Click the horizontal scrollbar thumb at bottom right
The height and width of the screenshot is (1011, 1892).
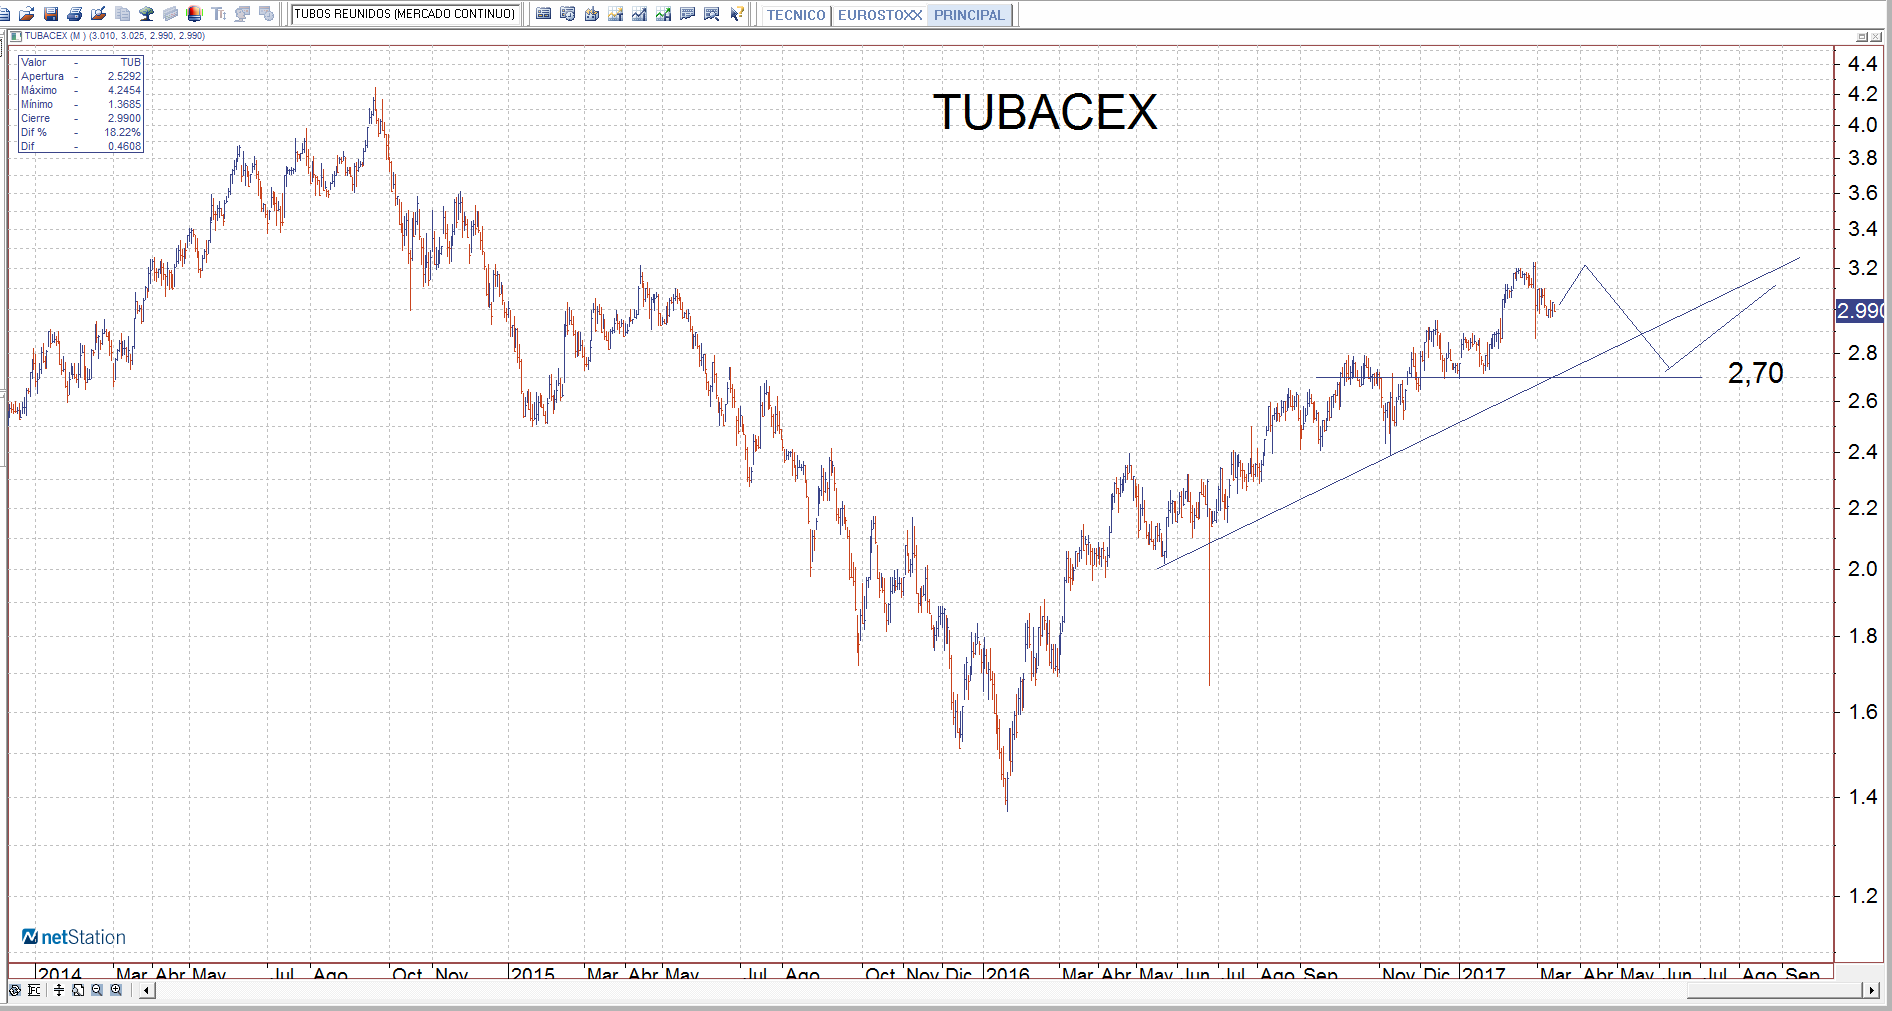click(x=1773, y=990)
